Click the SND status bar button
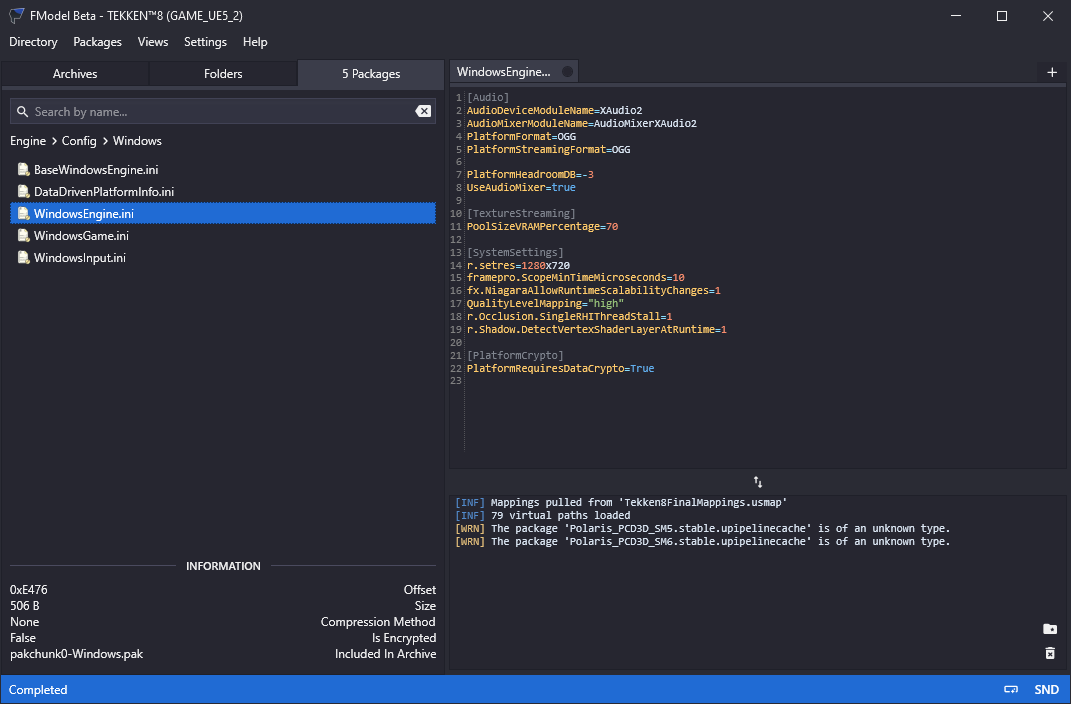Viewport: 1071px width, 704px height. 1046,690
